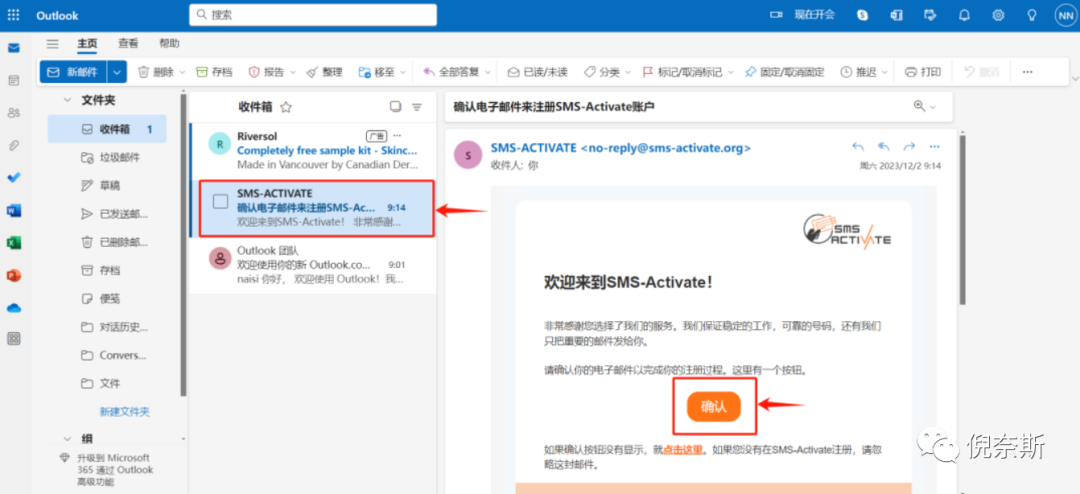This screenshot has height=494, width=1080.
Task: Click the notifications bell icon
Action: click(x=964, y=15)
